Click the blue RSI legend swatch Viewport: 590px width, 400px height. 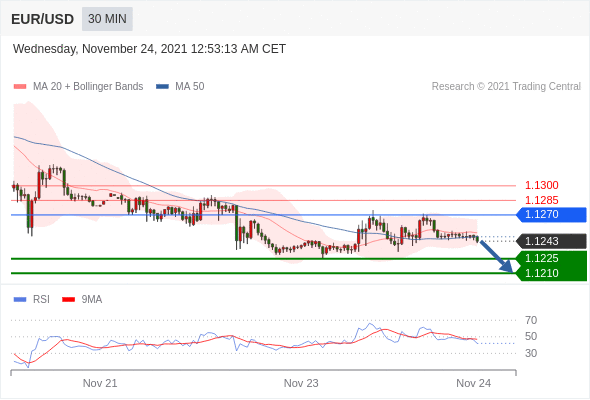pyautogui.click(x=20, y=300)
